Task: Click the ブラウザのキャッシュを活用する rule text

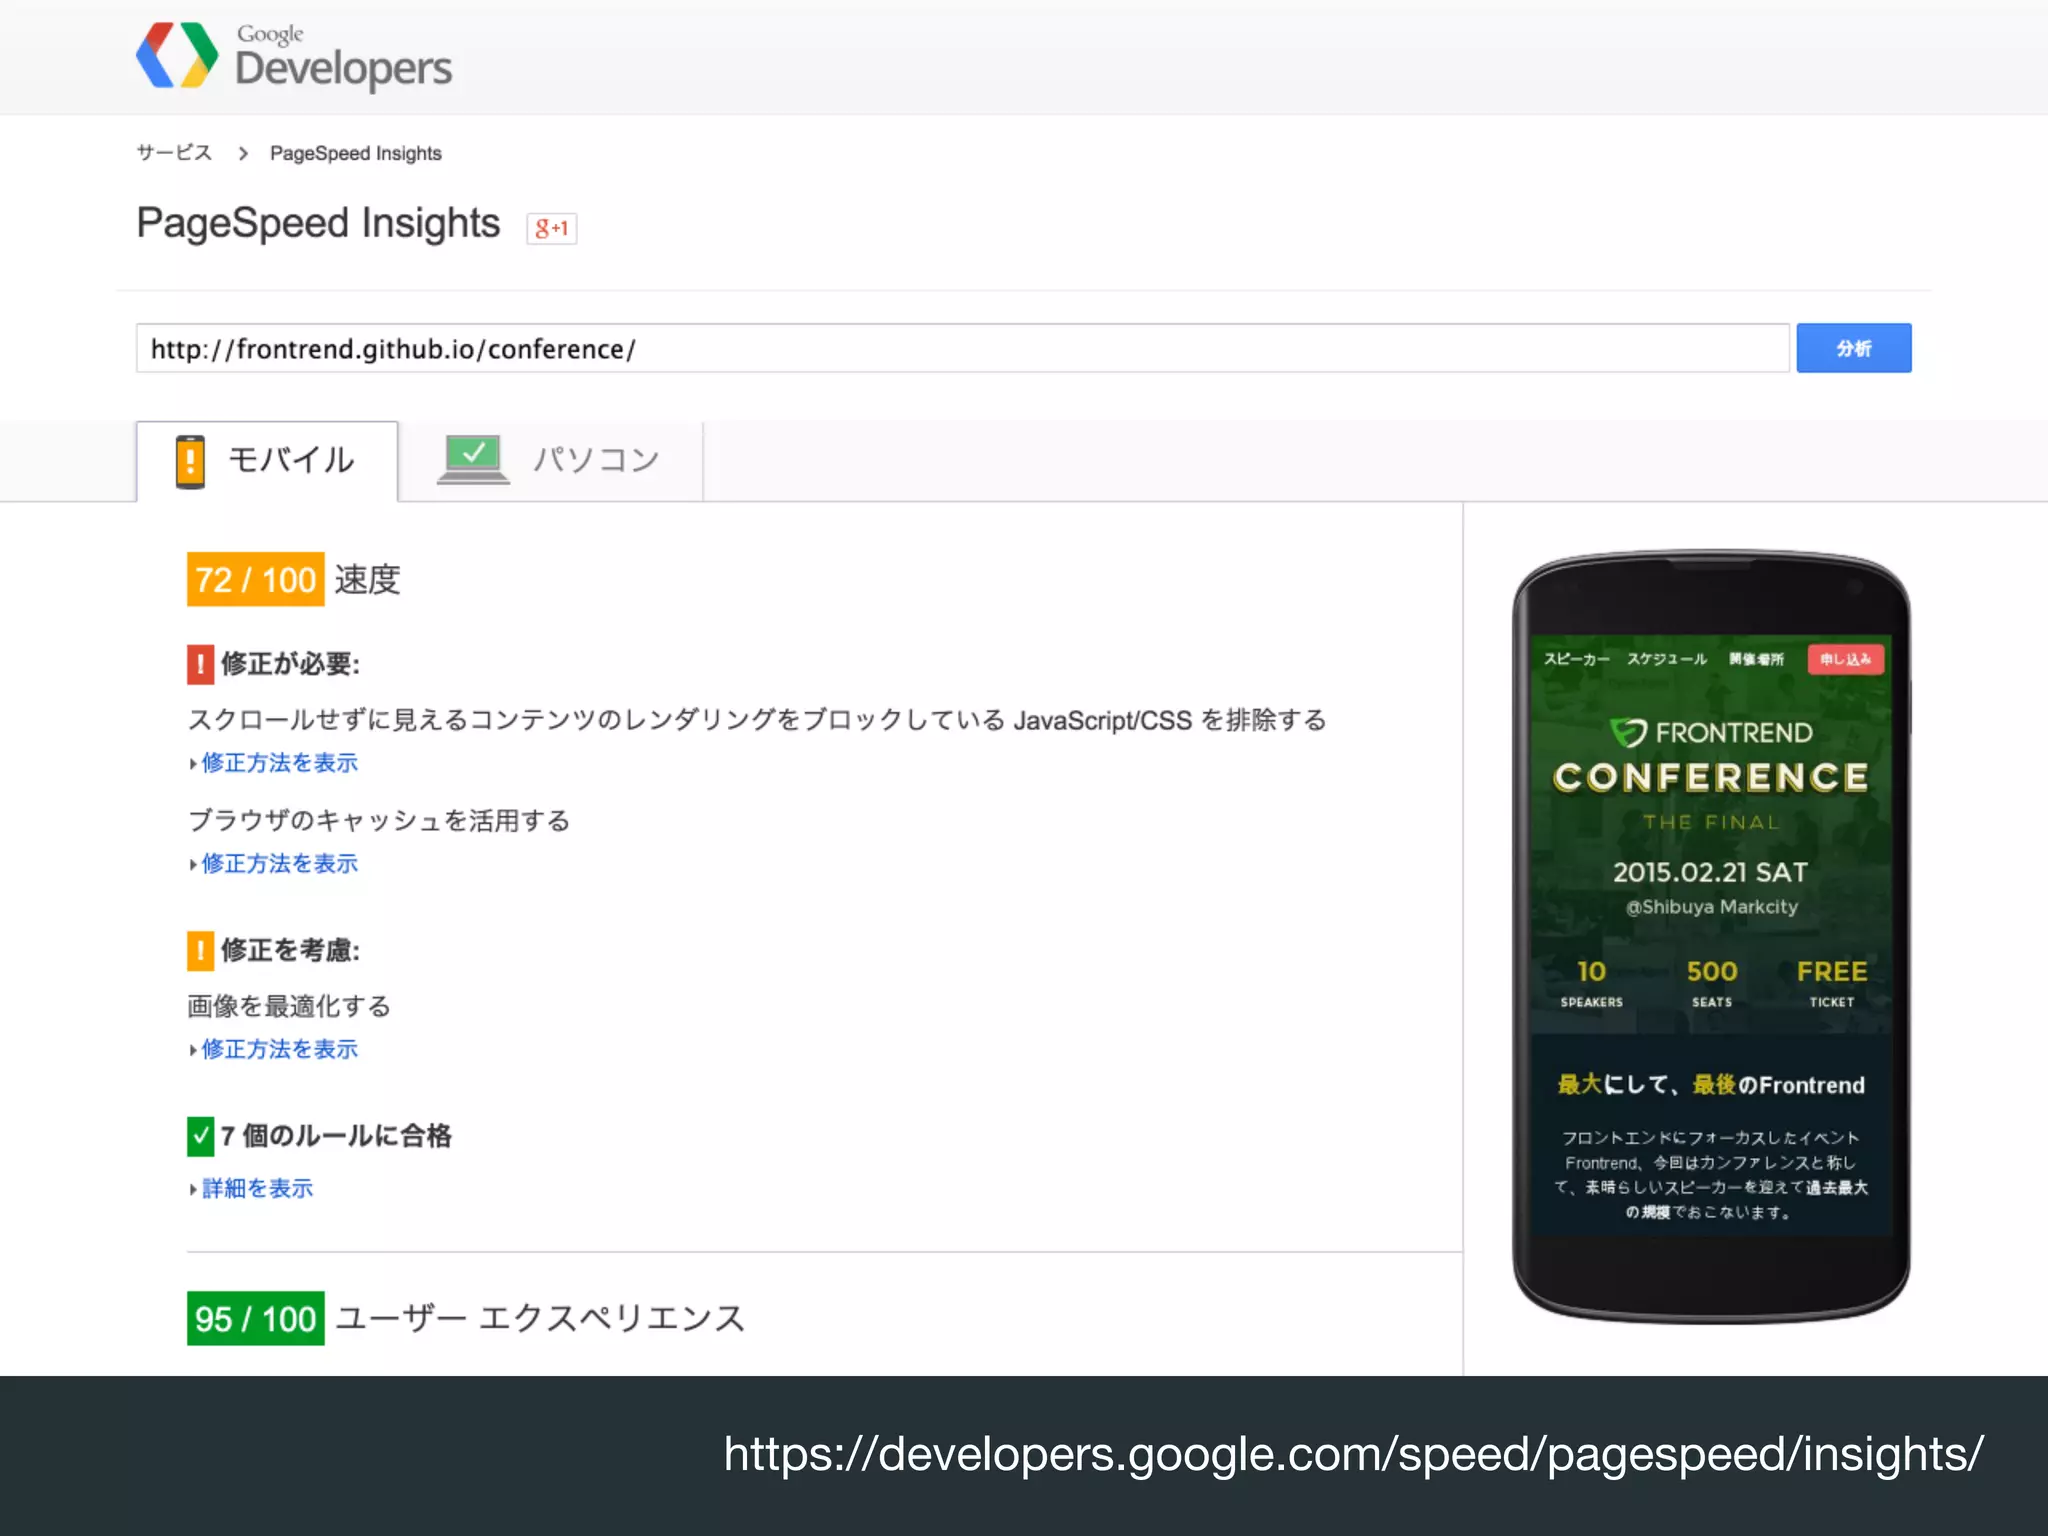Action: point(379,821)
